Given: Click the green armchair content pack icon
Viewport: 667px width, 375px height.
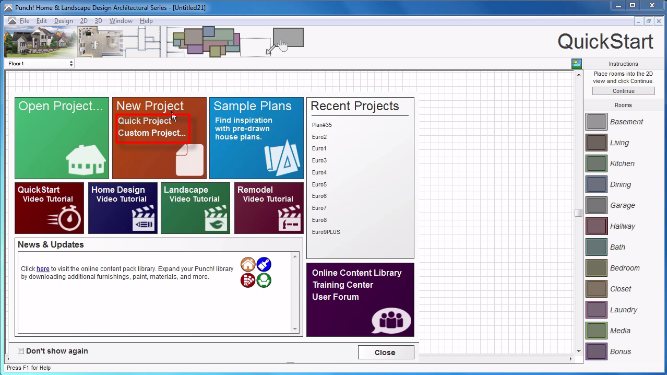Looking at the screenshot, I should pos(264,280).
